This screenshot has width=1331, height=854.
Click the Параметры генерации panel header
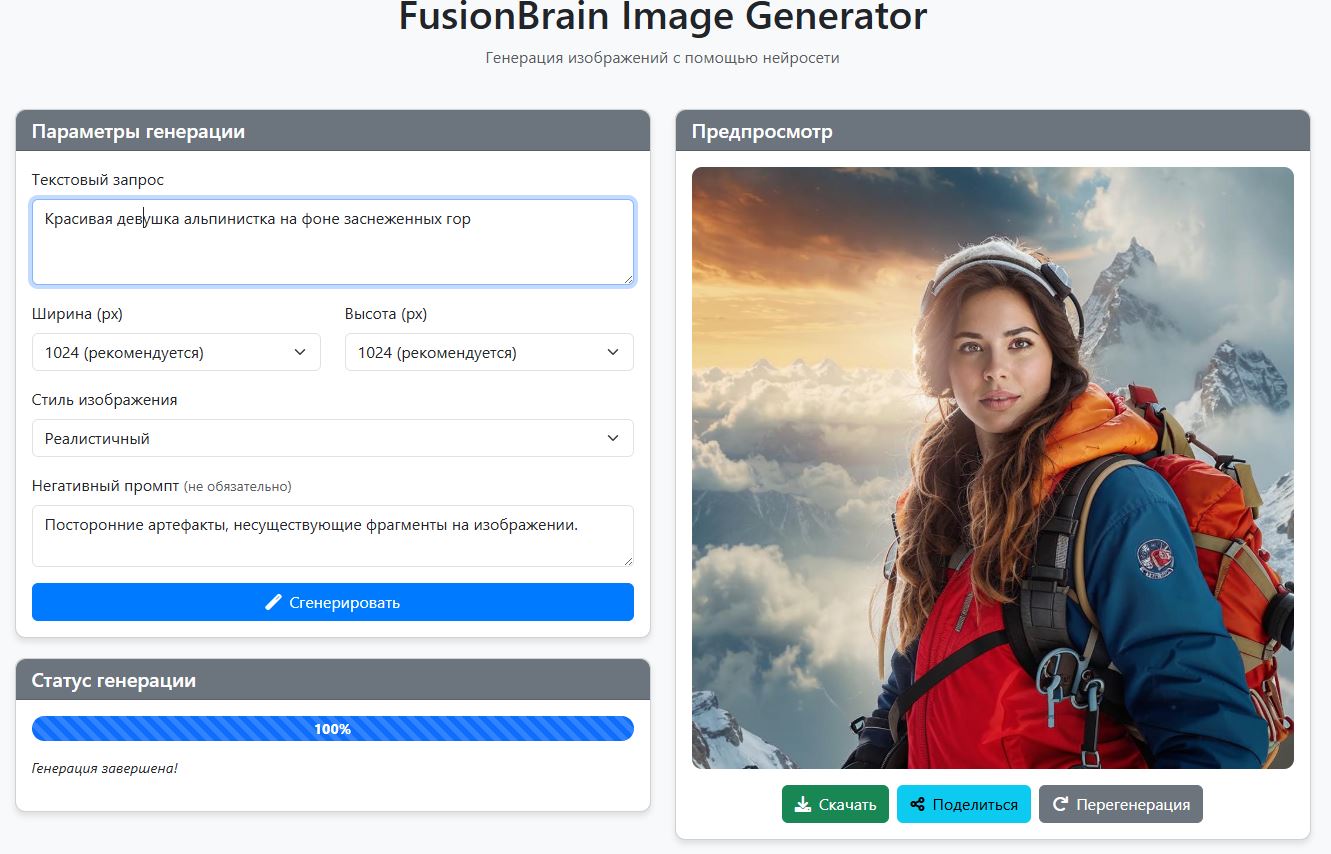click(332, 131)
